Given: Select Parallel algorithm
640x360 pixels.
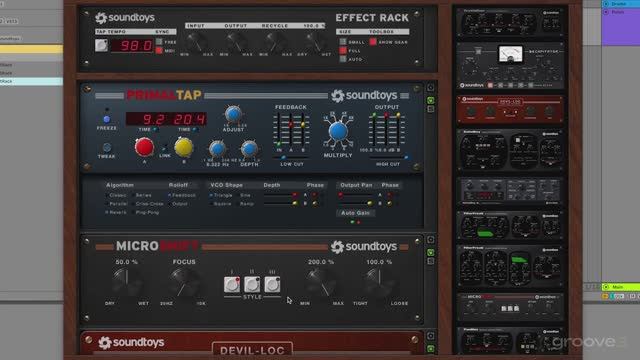Looking at the screenshot, I should [116, 204].
